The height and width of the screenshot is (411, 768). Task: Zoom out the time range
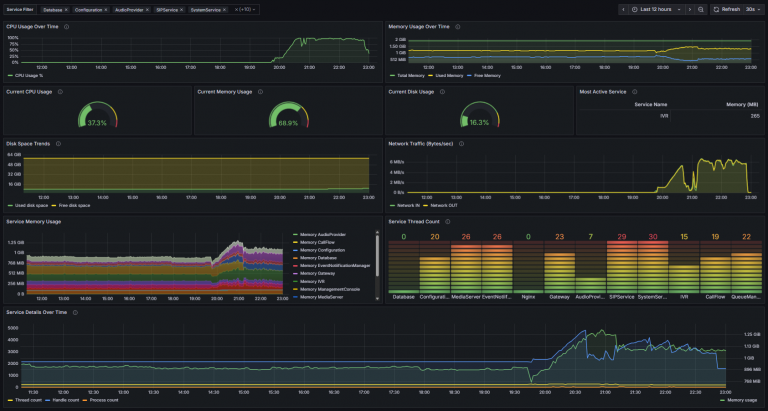coord(701,9)
